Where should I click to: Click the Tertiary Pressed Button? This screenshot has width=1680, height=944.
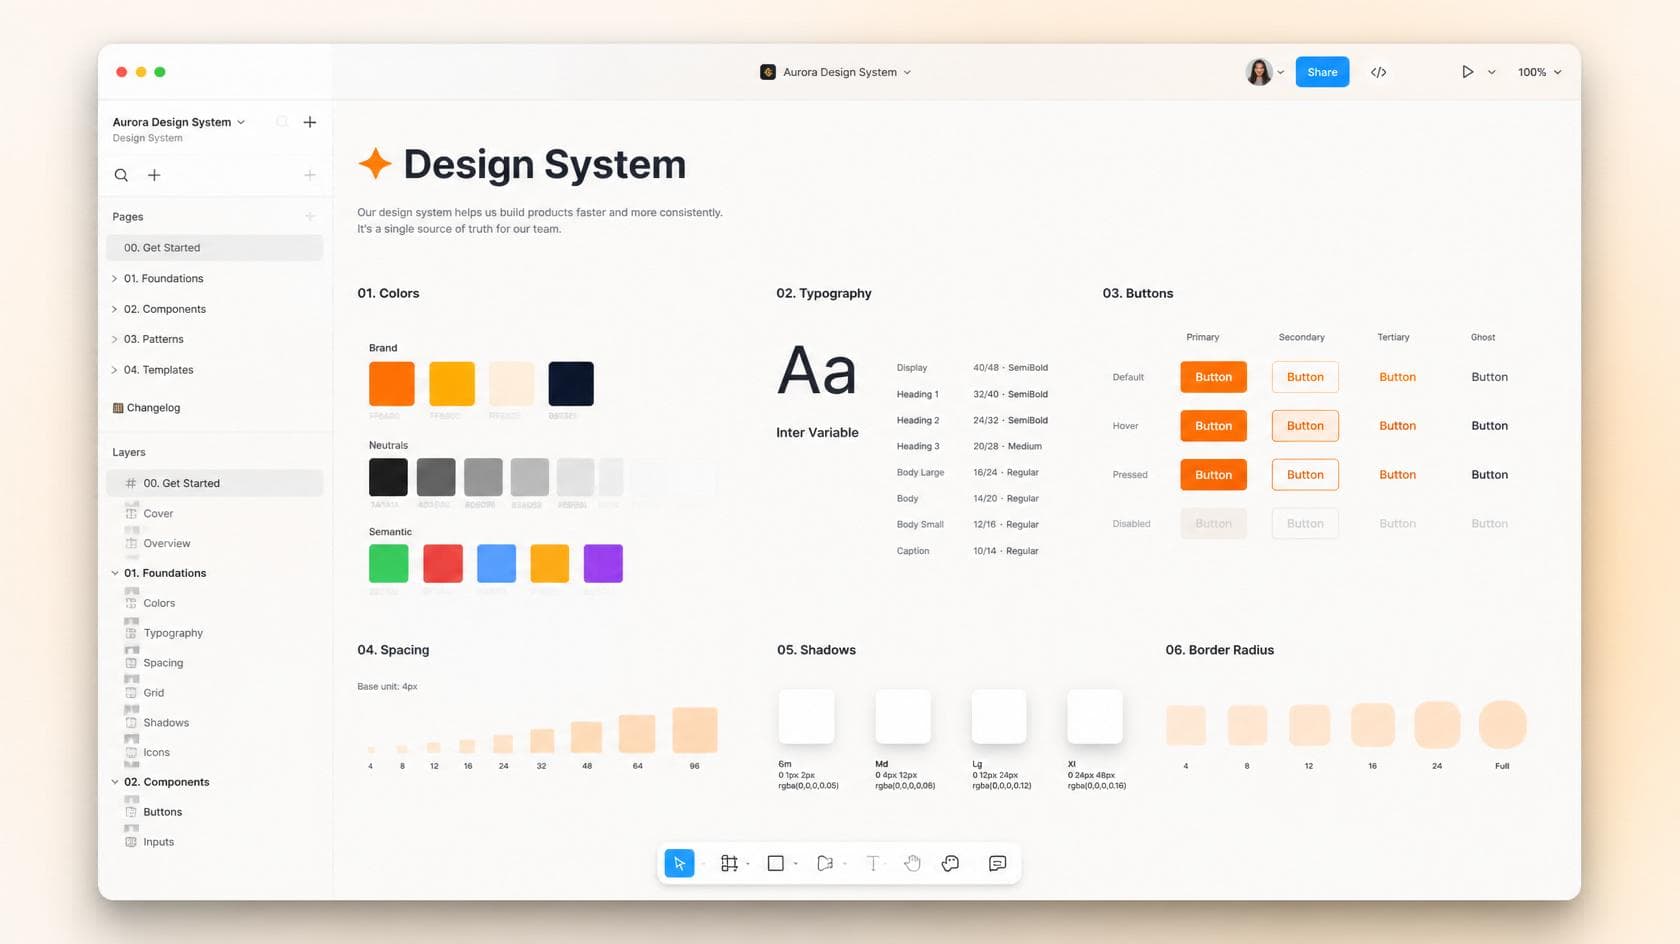click(1397, 475)
